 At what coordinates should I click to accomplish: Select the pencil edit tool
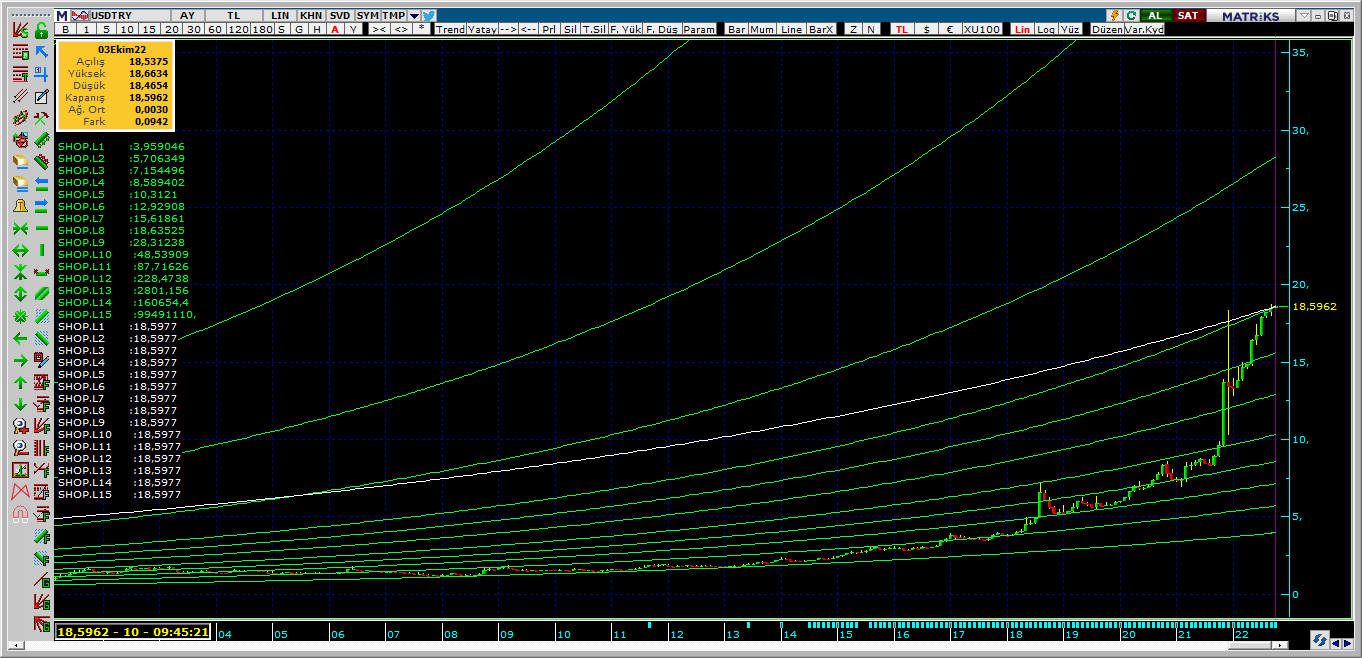point(41,96)
